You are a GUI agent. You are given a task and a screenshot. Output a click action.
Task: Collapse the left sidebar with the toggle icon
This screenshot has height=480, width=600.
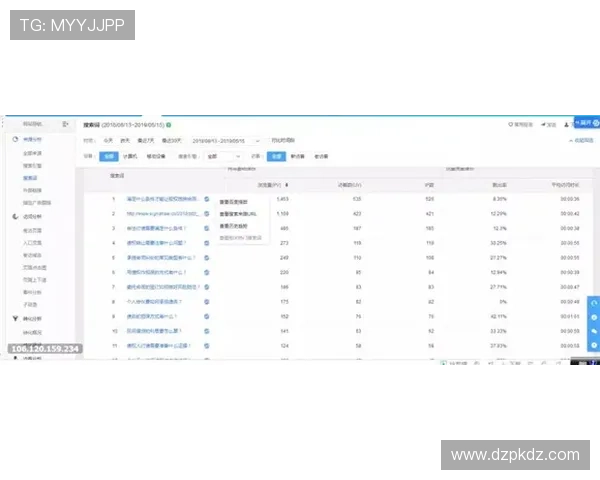point(65,124)
